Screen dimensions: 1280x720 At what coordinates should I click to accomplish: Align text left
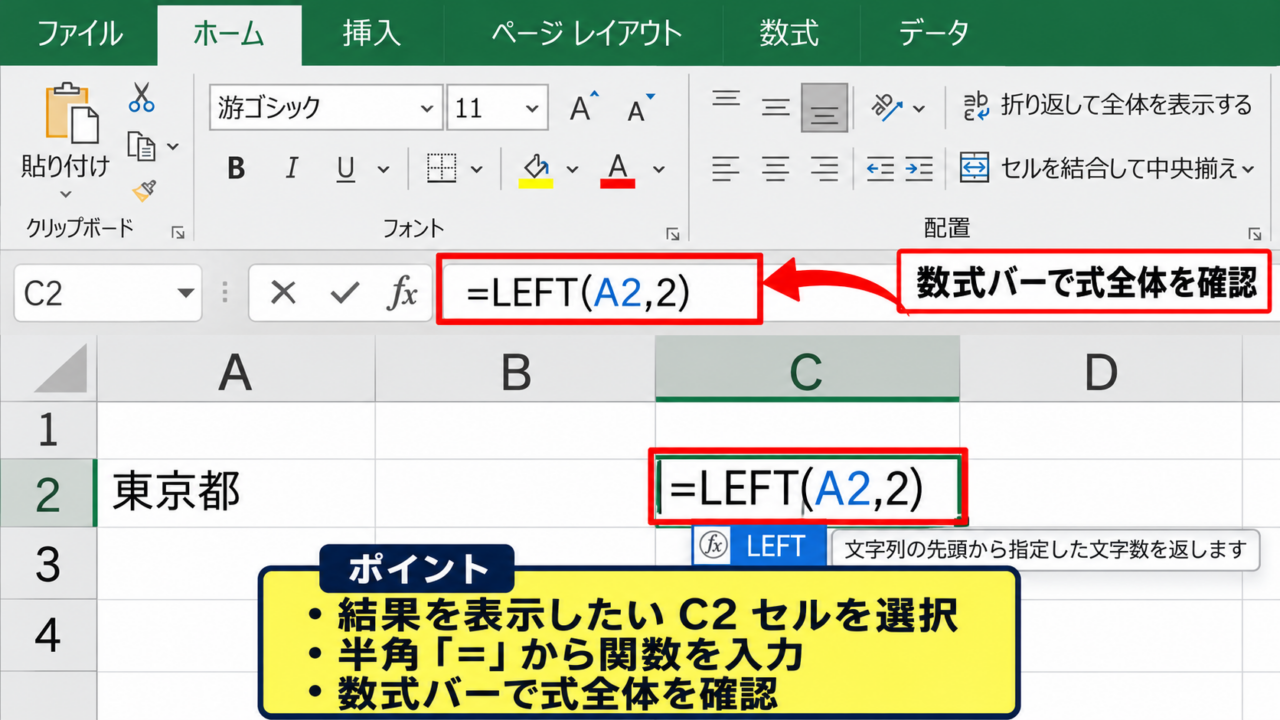tap(727, 169)
